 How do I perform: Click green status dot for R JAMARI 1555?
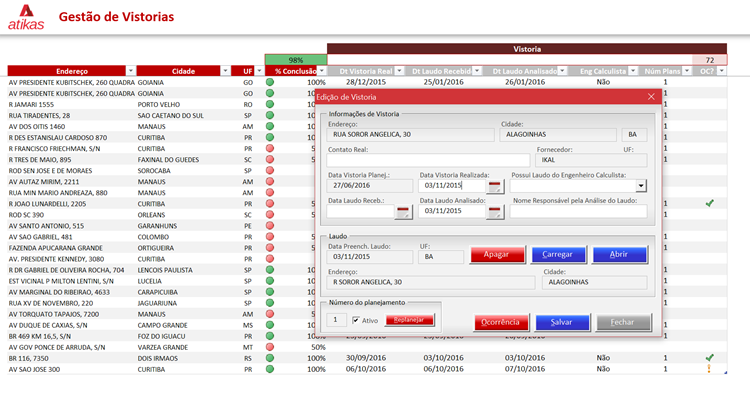(x=270, y=104)
